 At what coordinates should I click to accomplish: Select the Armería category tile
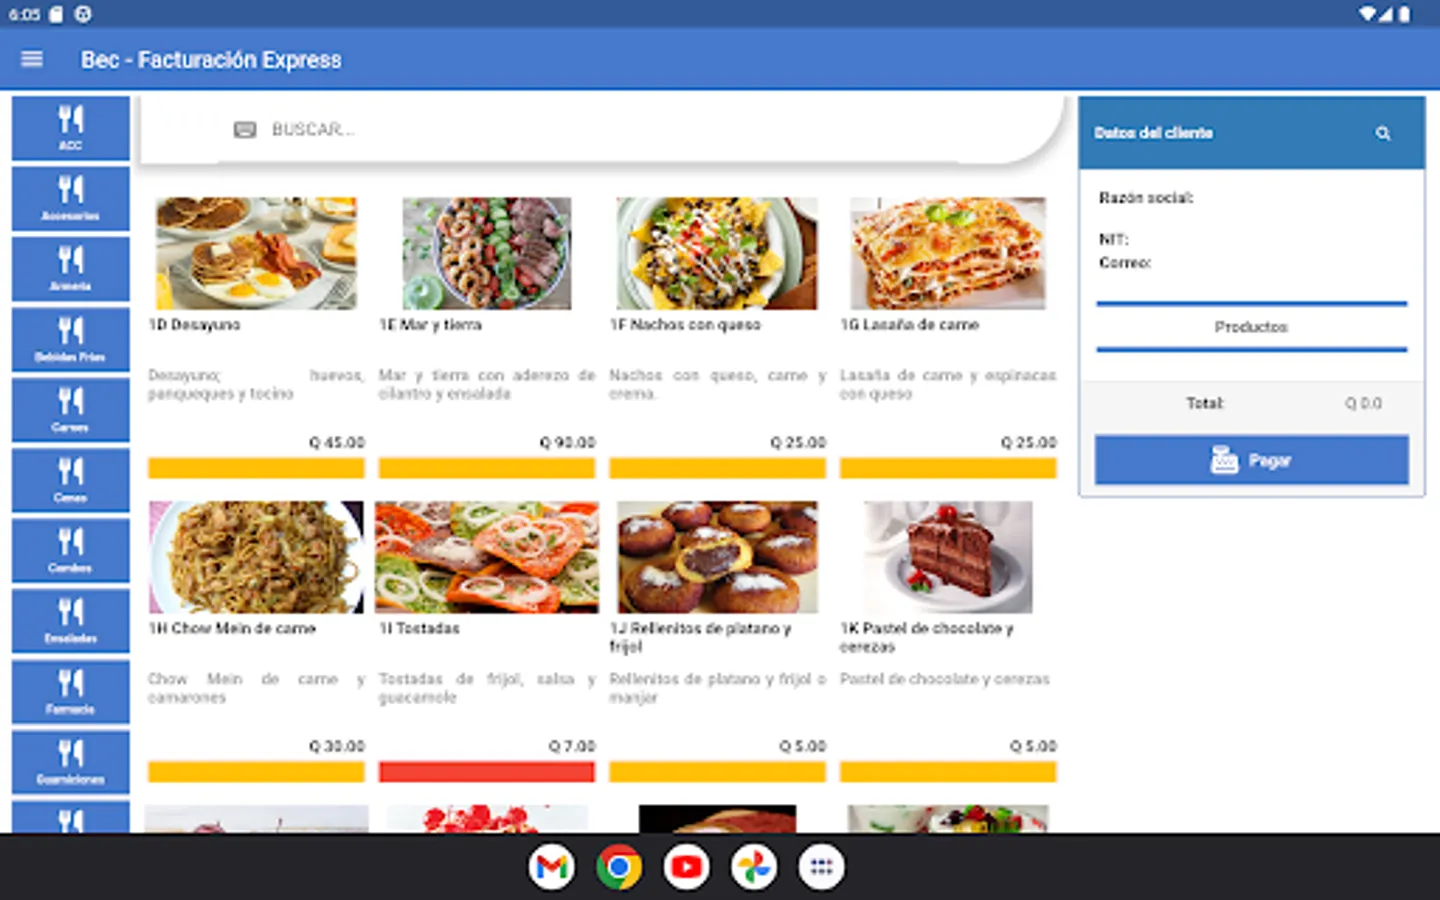pos(71,269)
